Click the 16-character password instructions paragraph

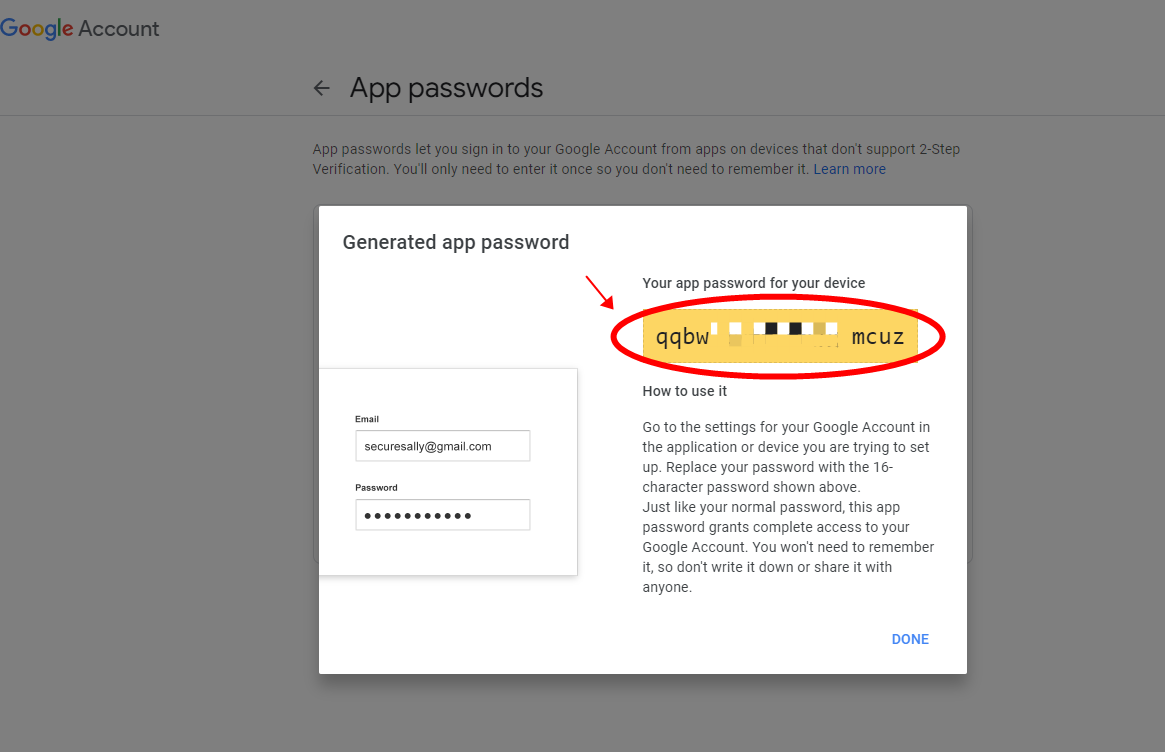click(x=788, y=507)
